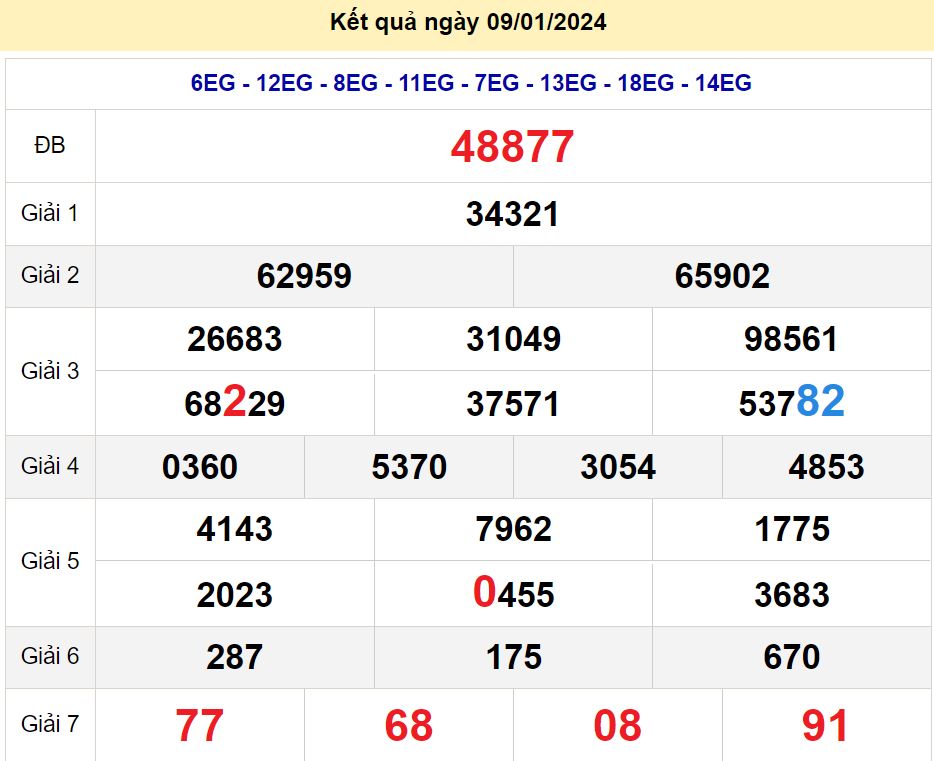Click the results date header 09/01/2024

[x=468, y=22]
